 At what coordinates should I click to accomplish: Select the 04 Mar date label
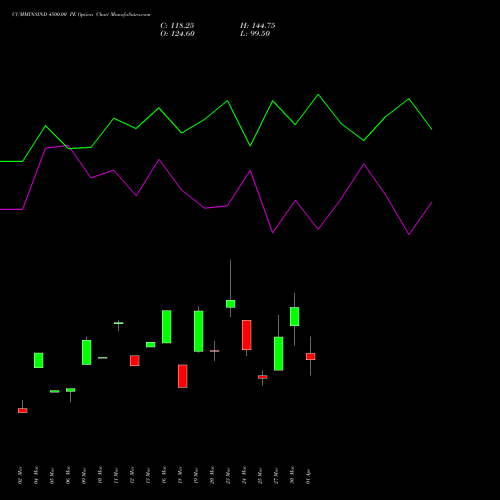36,475
